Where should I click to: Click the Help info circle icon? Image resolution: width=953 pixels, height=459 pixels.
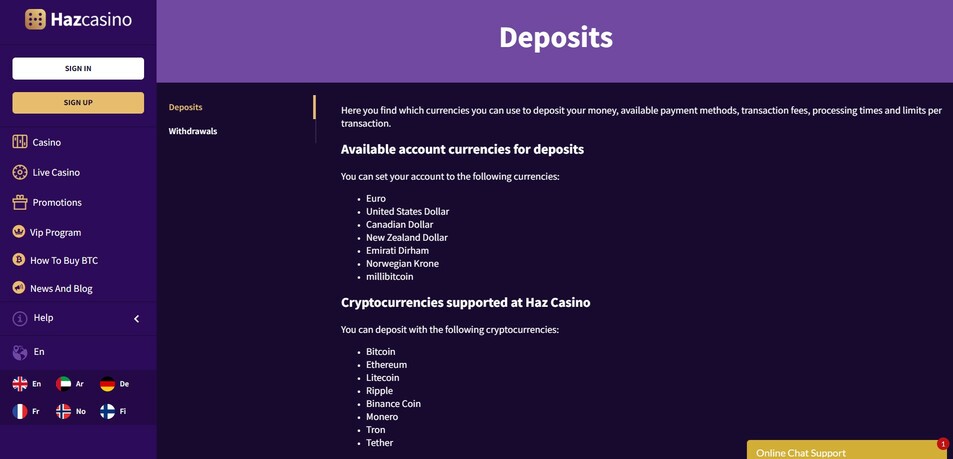tap(20, 319)
